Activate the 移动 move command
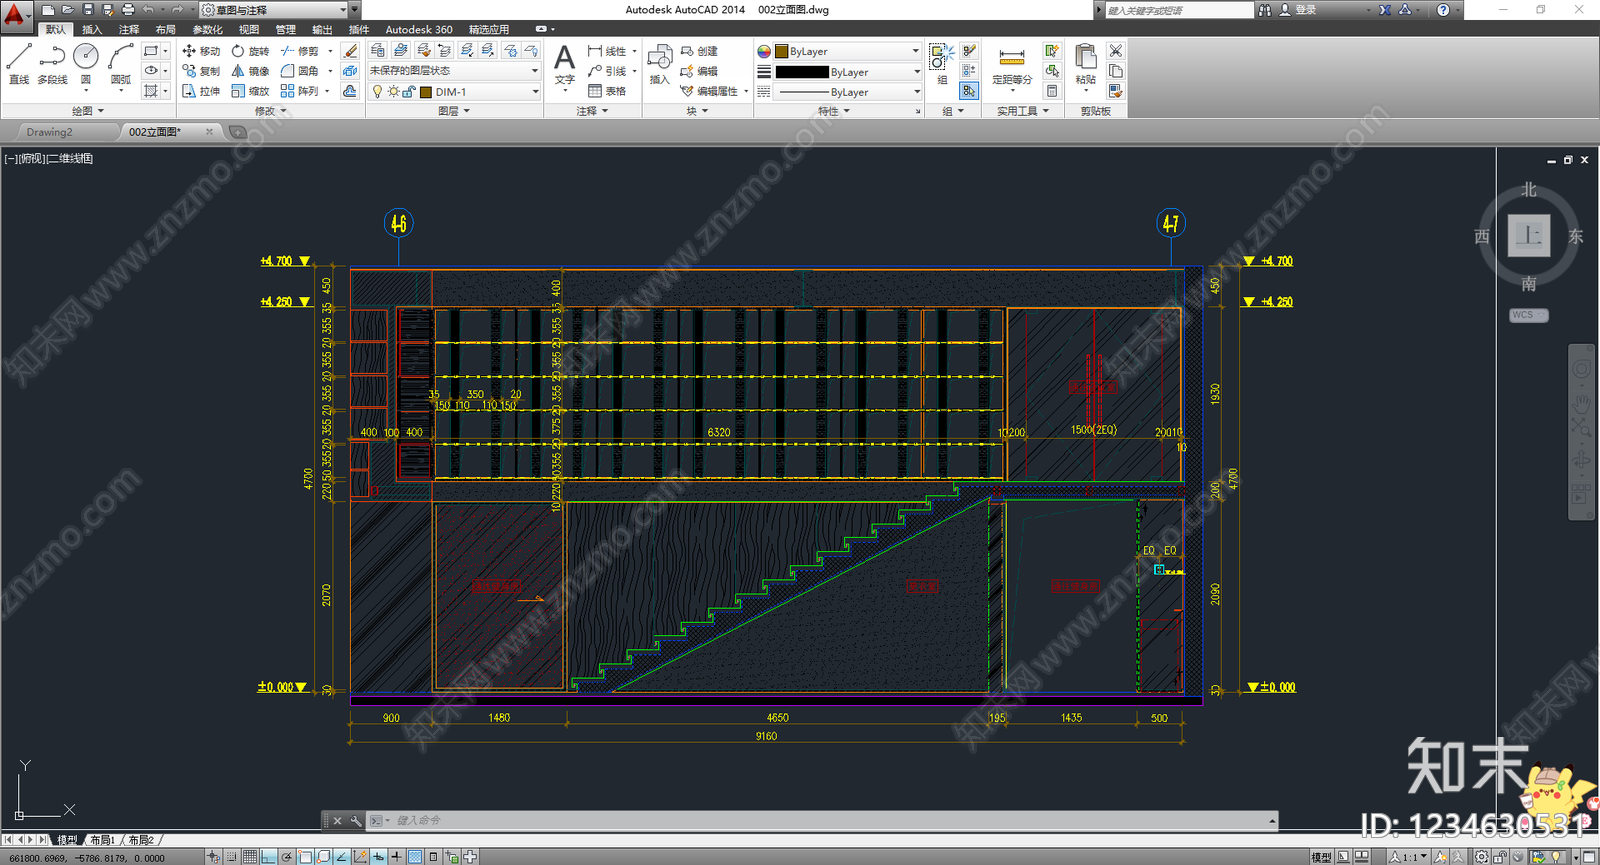1600x865 pixels. coord(201,51)
